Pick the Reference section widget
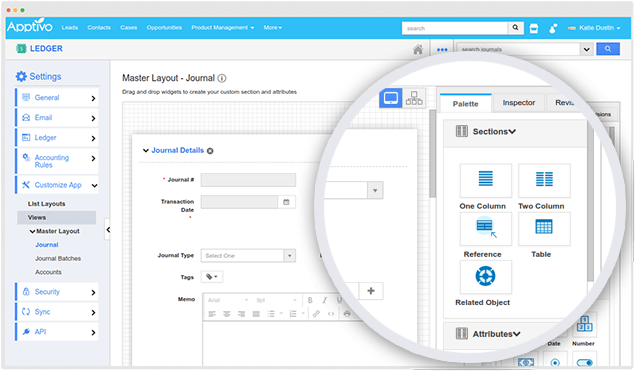Viewport: 635px width, 371px height. (x=486, y=229)
